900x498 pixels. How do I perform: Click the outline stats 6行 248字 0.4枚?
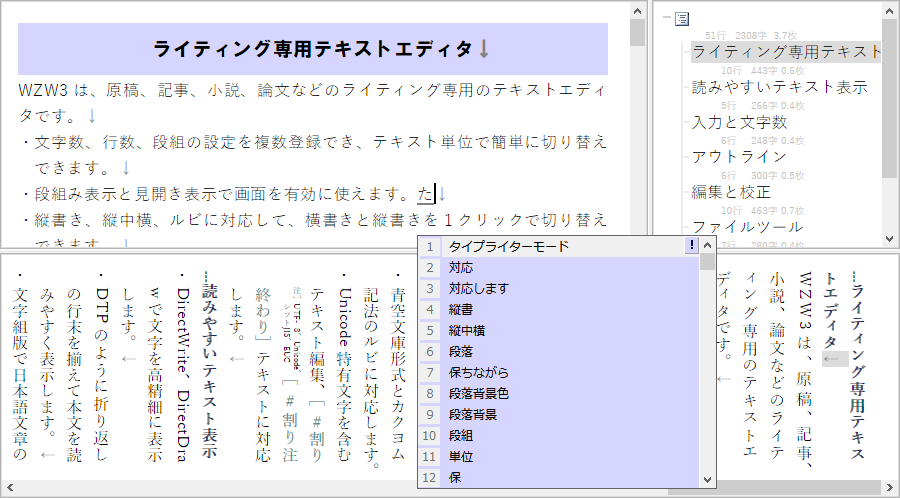pos(762,141)
